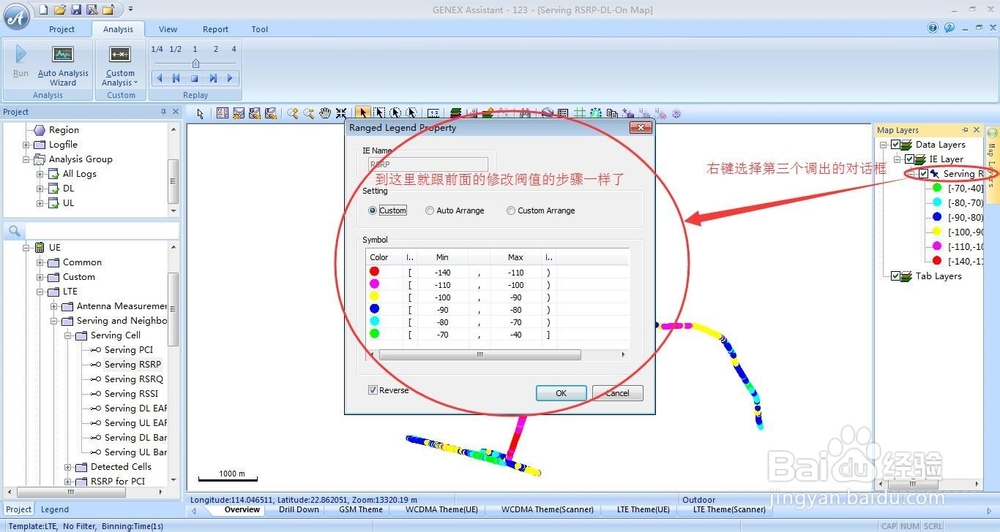Collapse the LTE folder in the tree
Screen dimensions: 1000x532
pyautogui.click(x=40, y=292)
